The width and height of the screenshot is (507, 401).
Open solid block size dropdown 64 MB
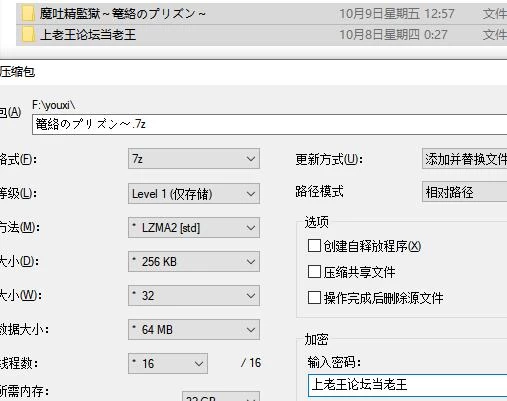pos(194,330)
